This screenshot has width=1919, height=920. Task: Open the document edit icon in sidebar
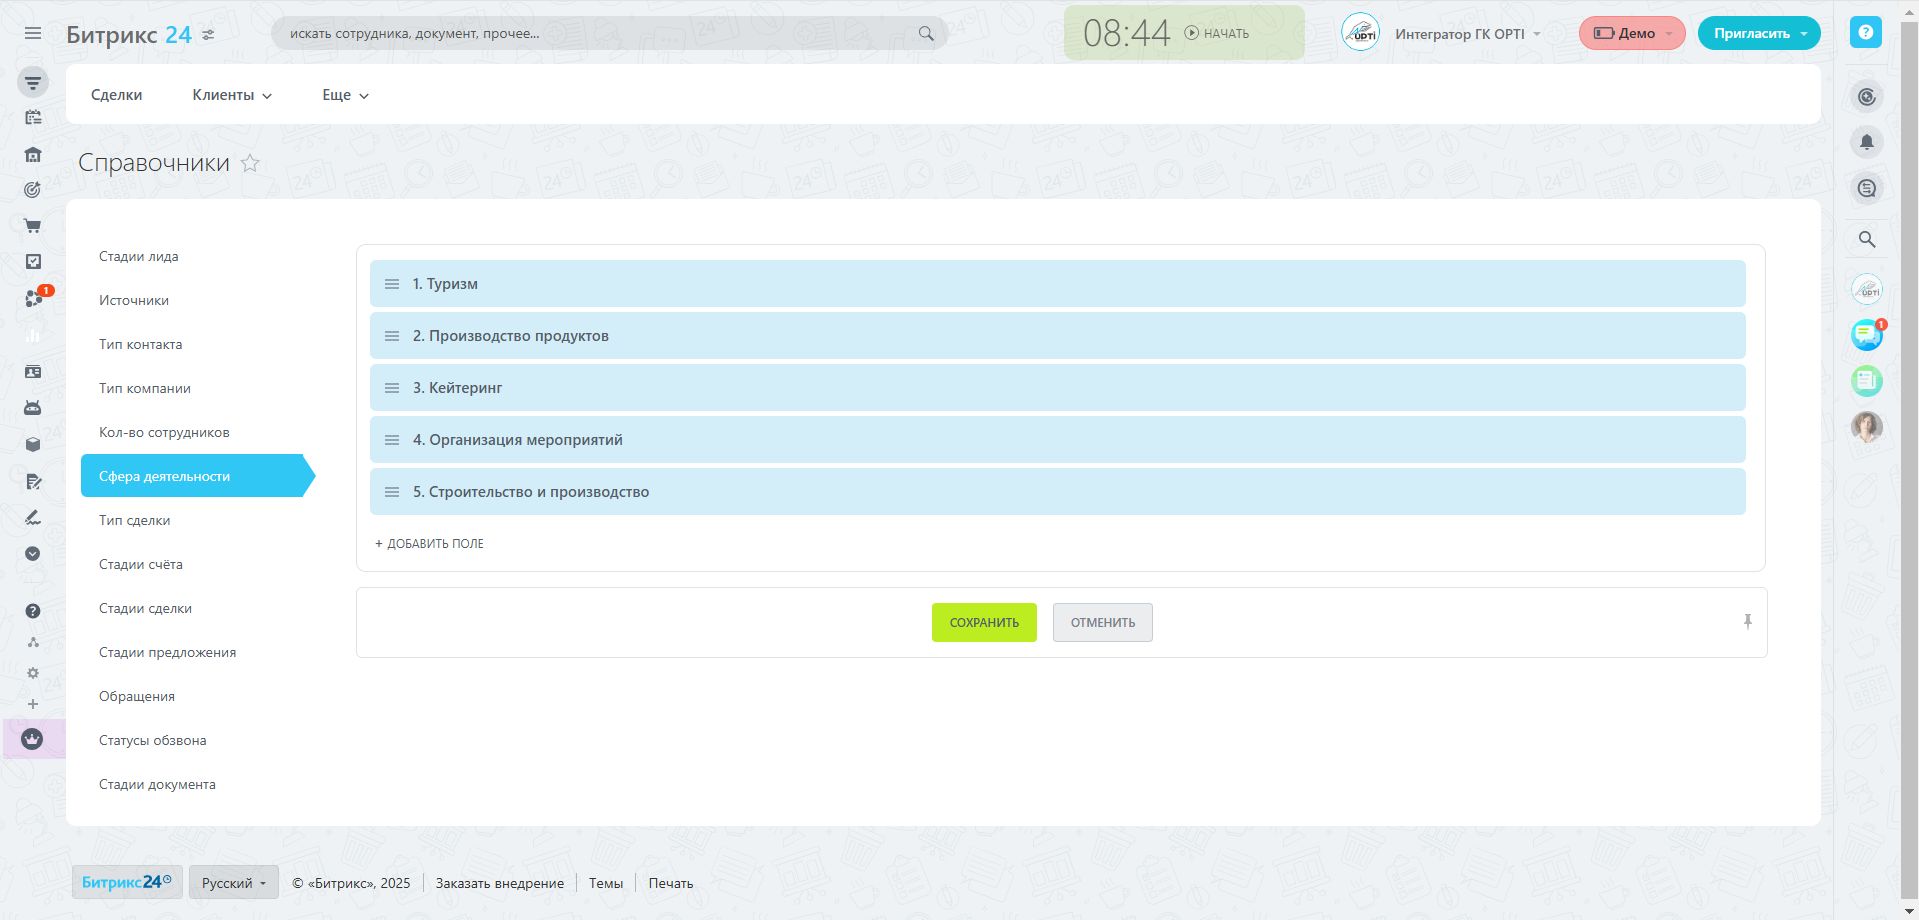[33, 481]
